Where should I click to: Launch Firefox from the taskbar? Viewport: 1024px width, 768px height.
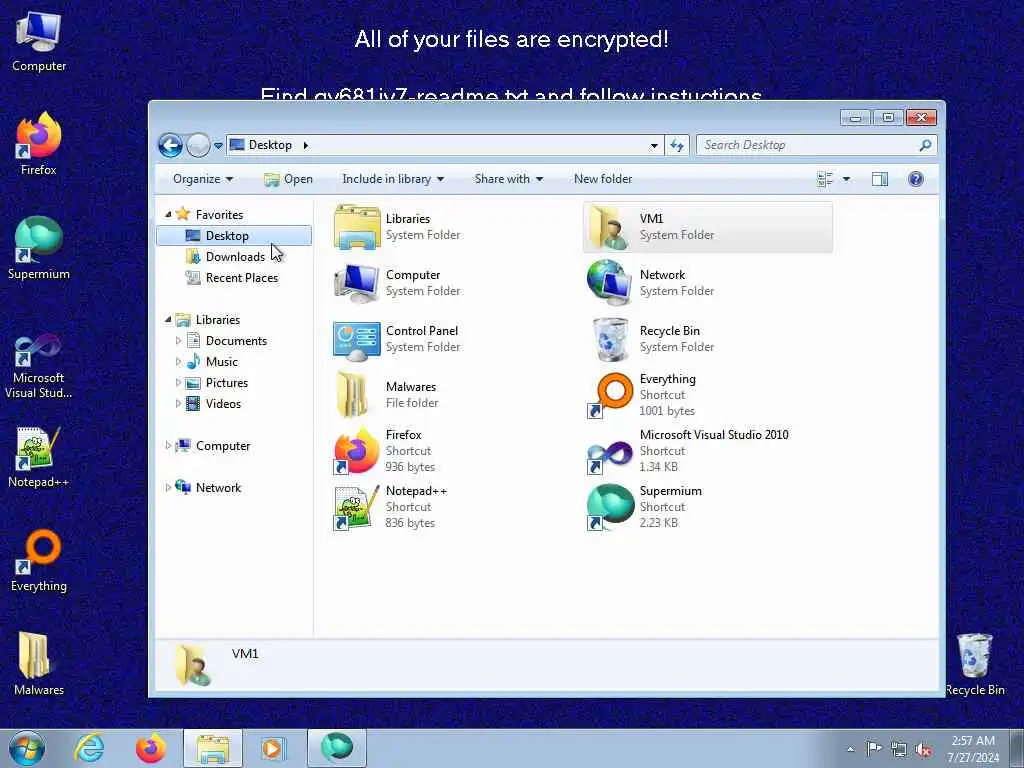151,748
